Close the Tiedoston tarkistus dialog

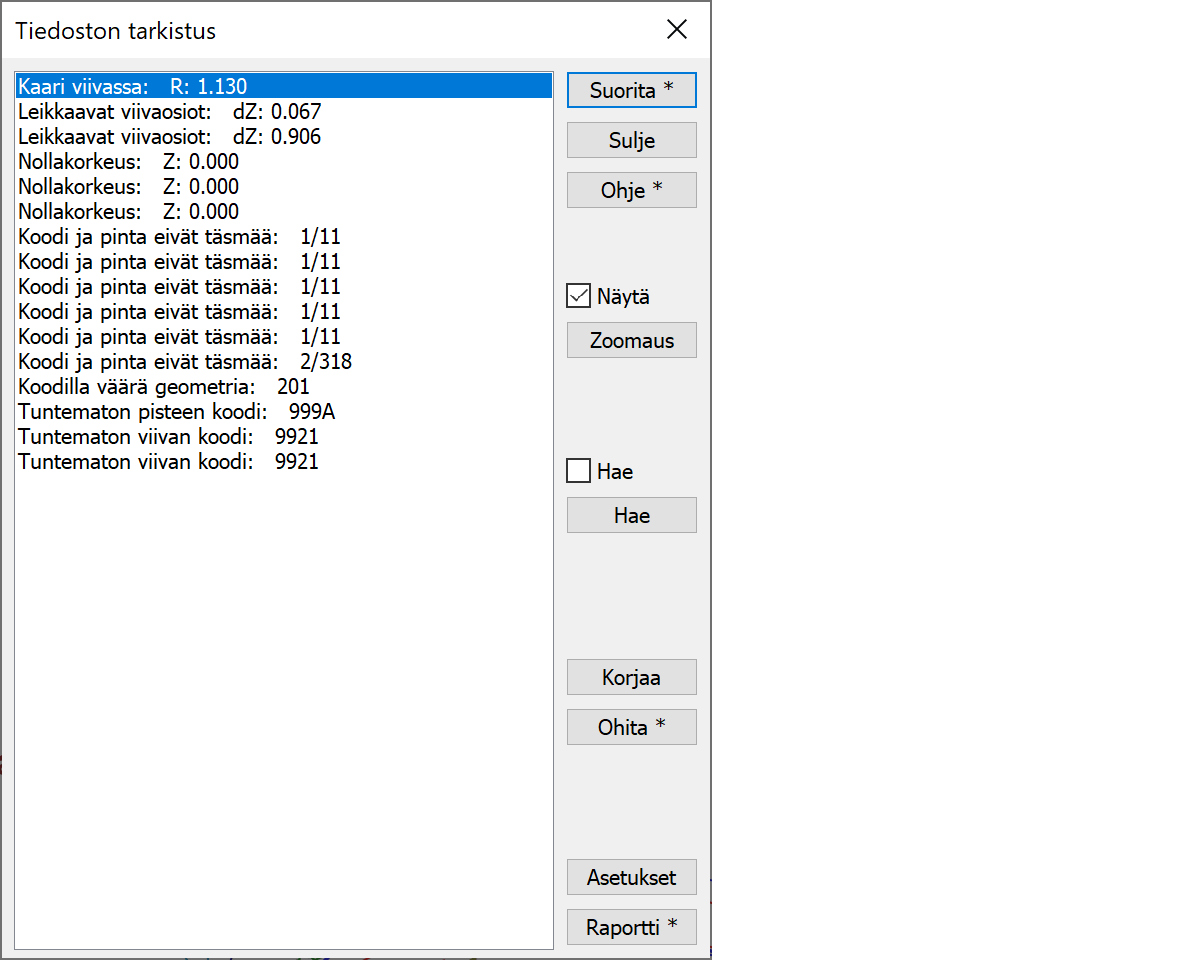677,30
